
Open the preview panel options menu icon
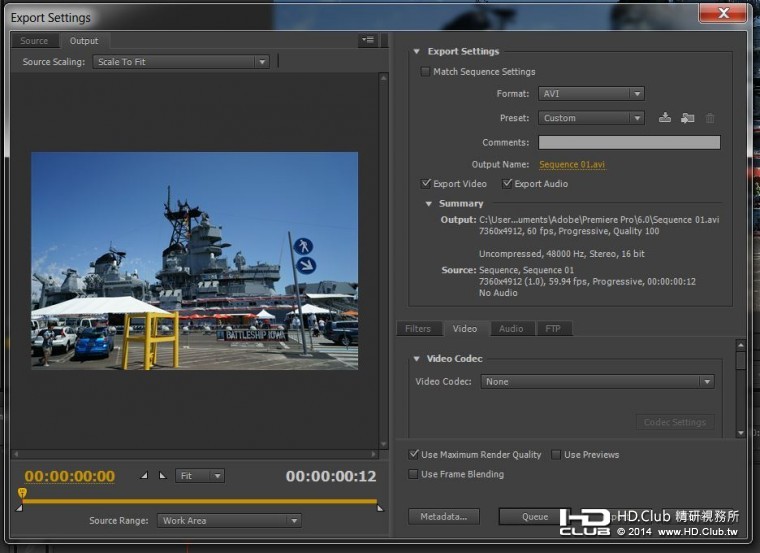(x=368, y=41)
